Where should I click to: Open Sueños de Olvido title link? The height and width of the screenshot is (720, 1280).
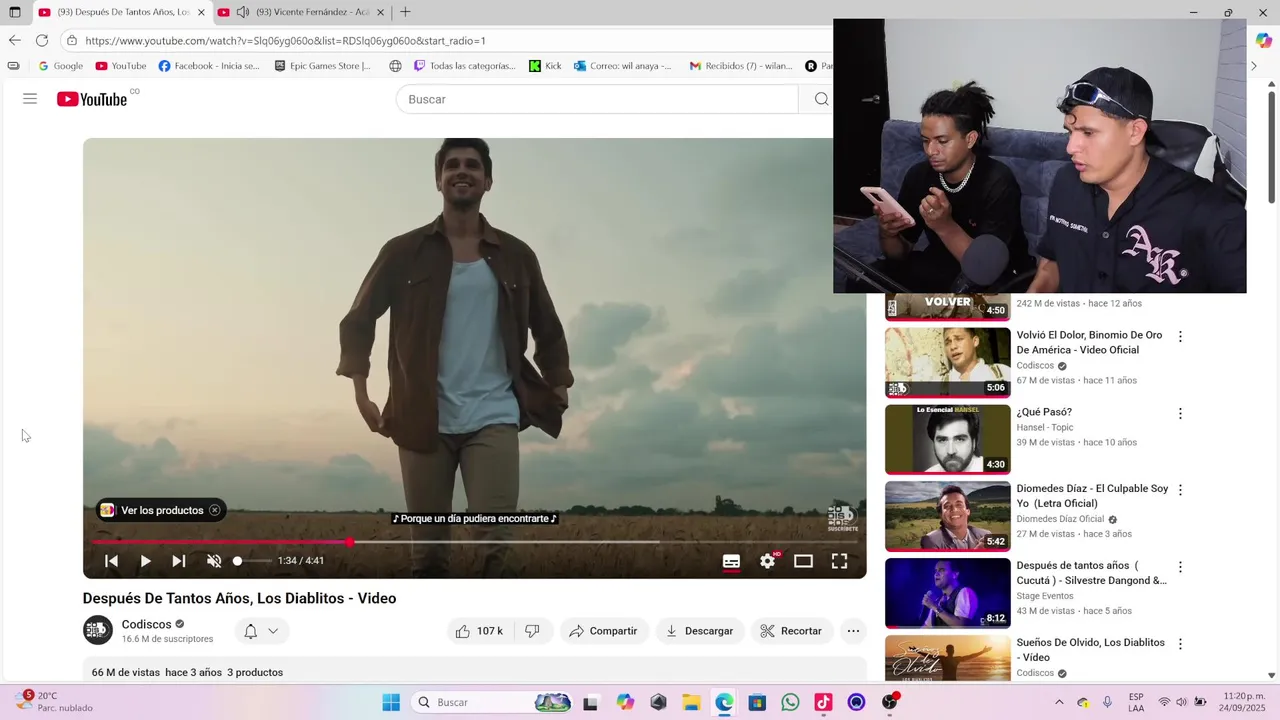click(1090, 650)
